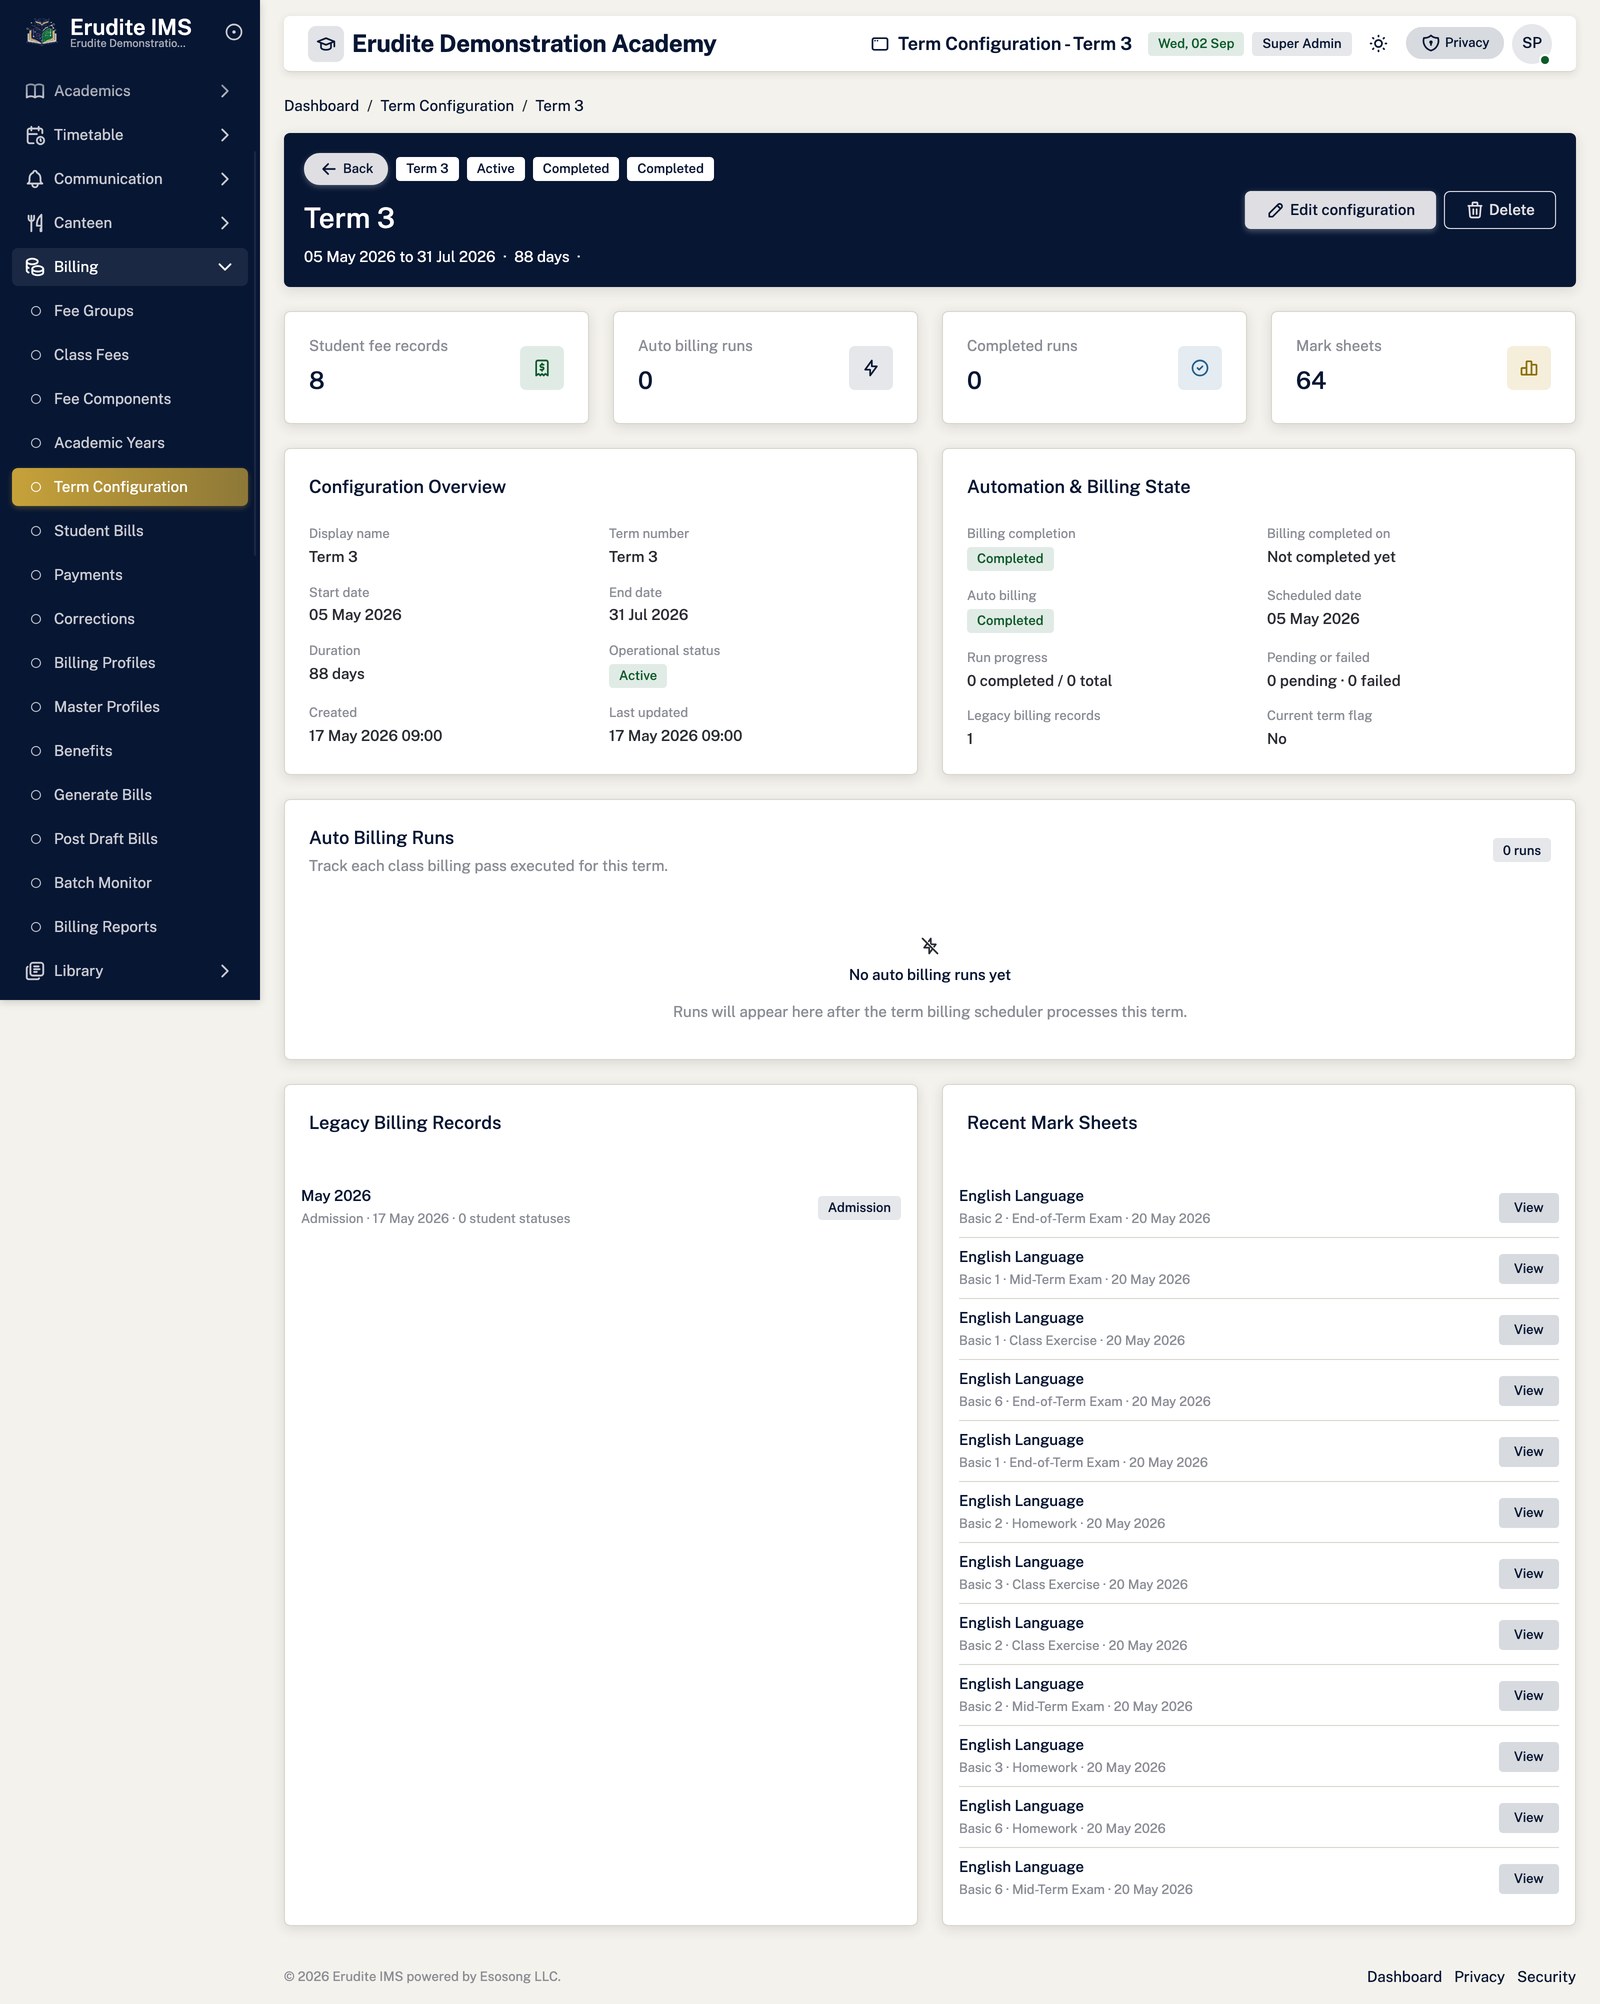Click the Admission badge on May 2026 record
Screen dimensions: 1600x2004
[859, 1208]
